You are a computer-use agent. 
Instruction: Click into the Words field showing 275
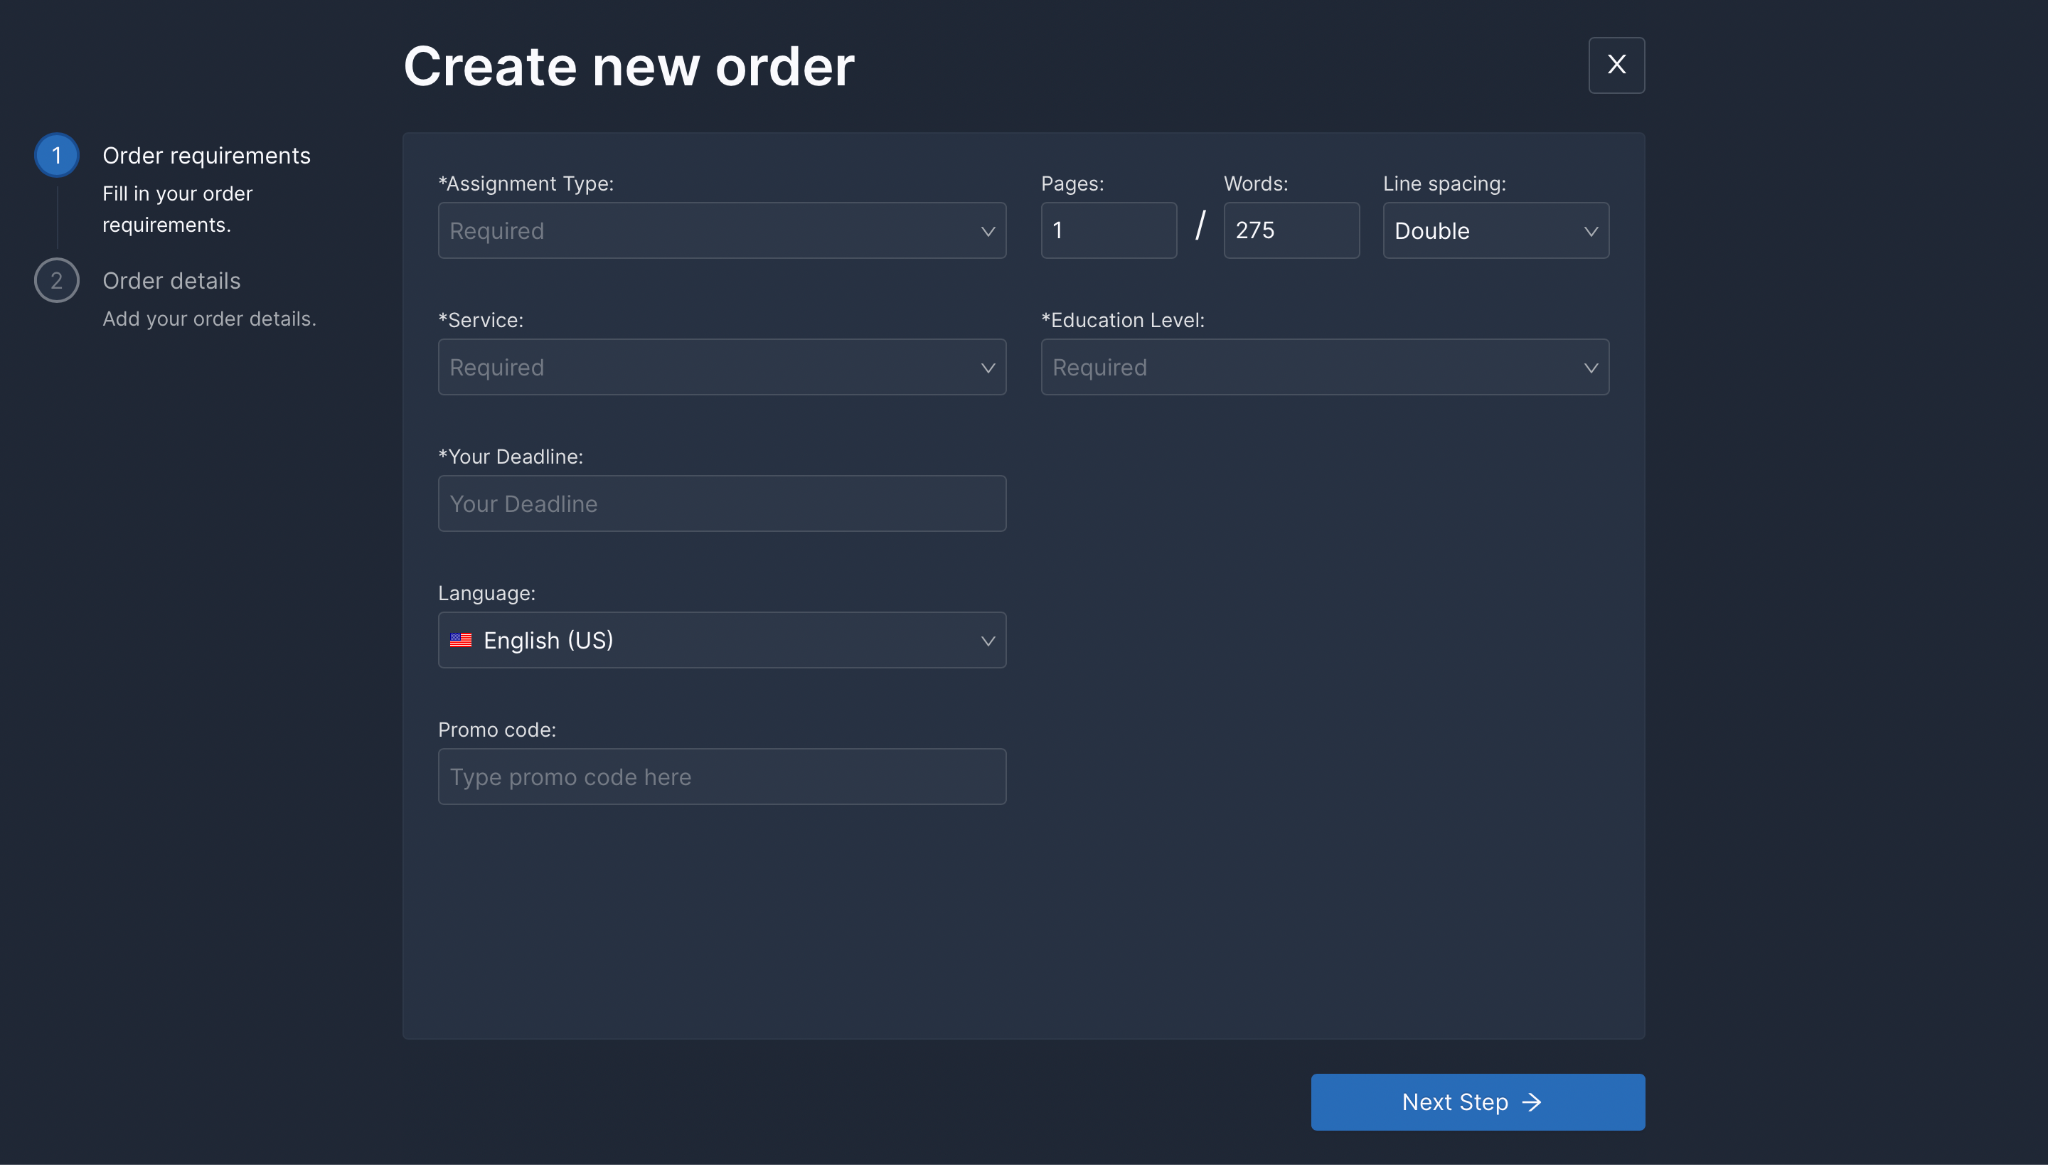[x=1290, y=231]
